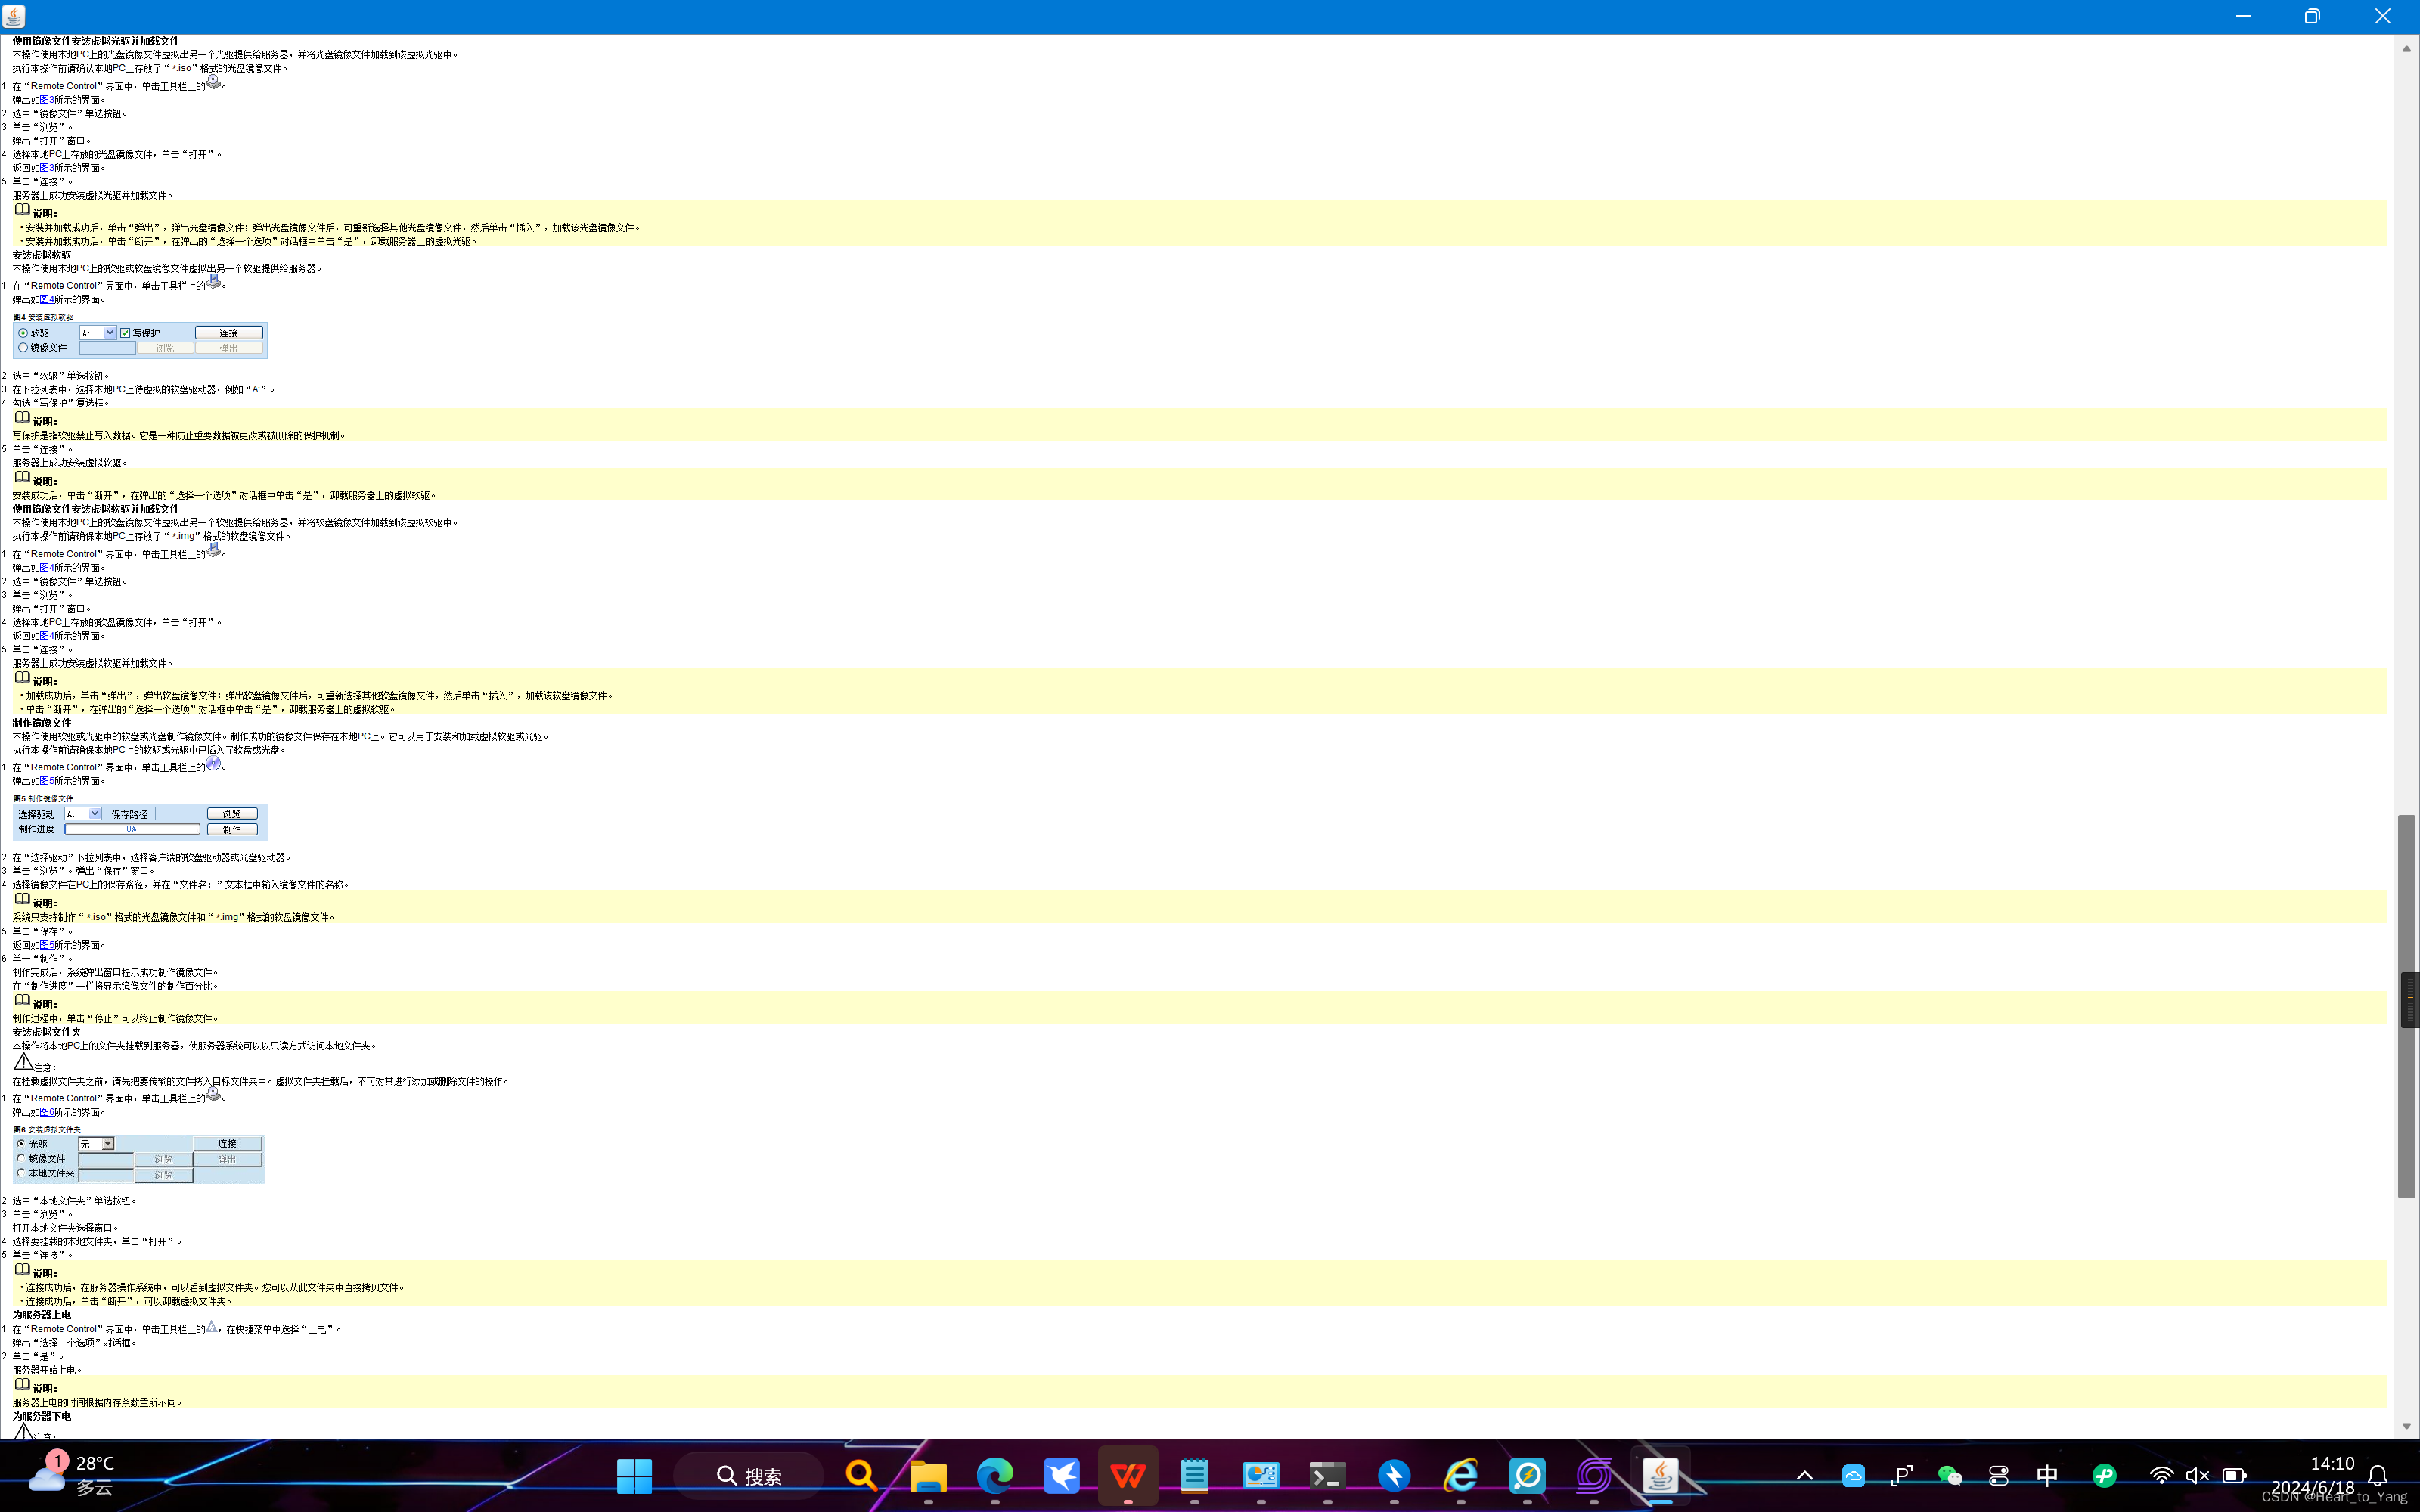Click the Windows Start button
Image resolution: width=2420 pixels, height=1512 pixels.
(634, 1475)
